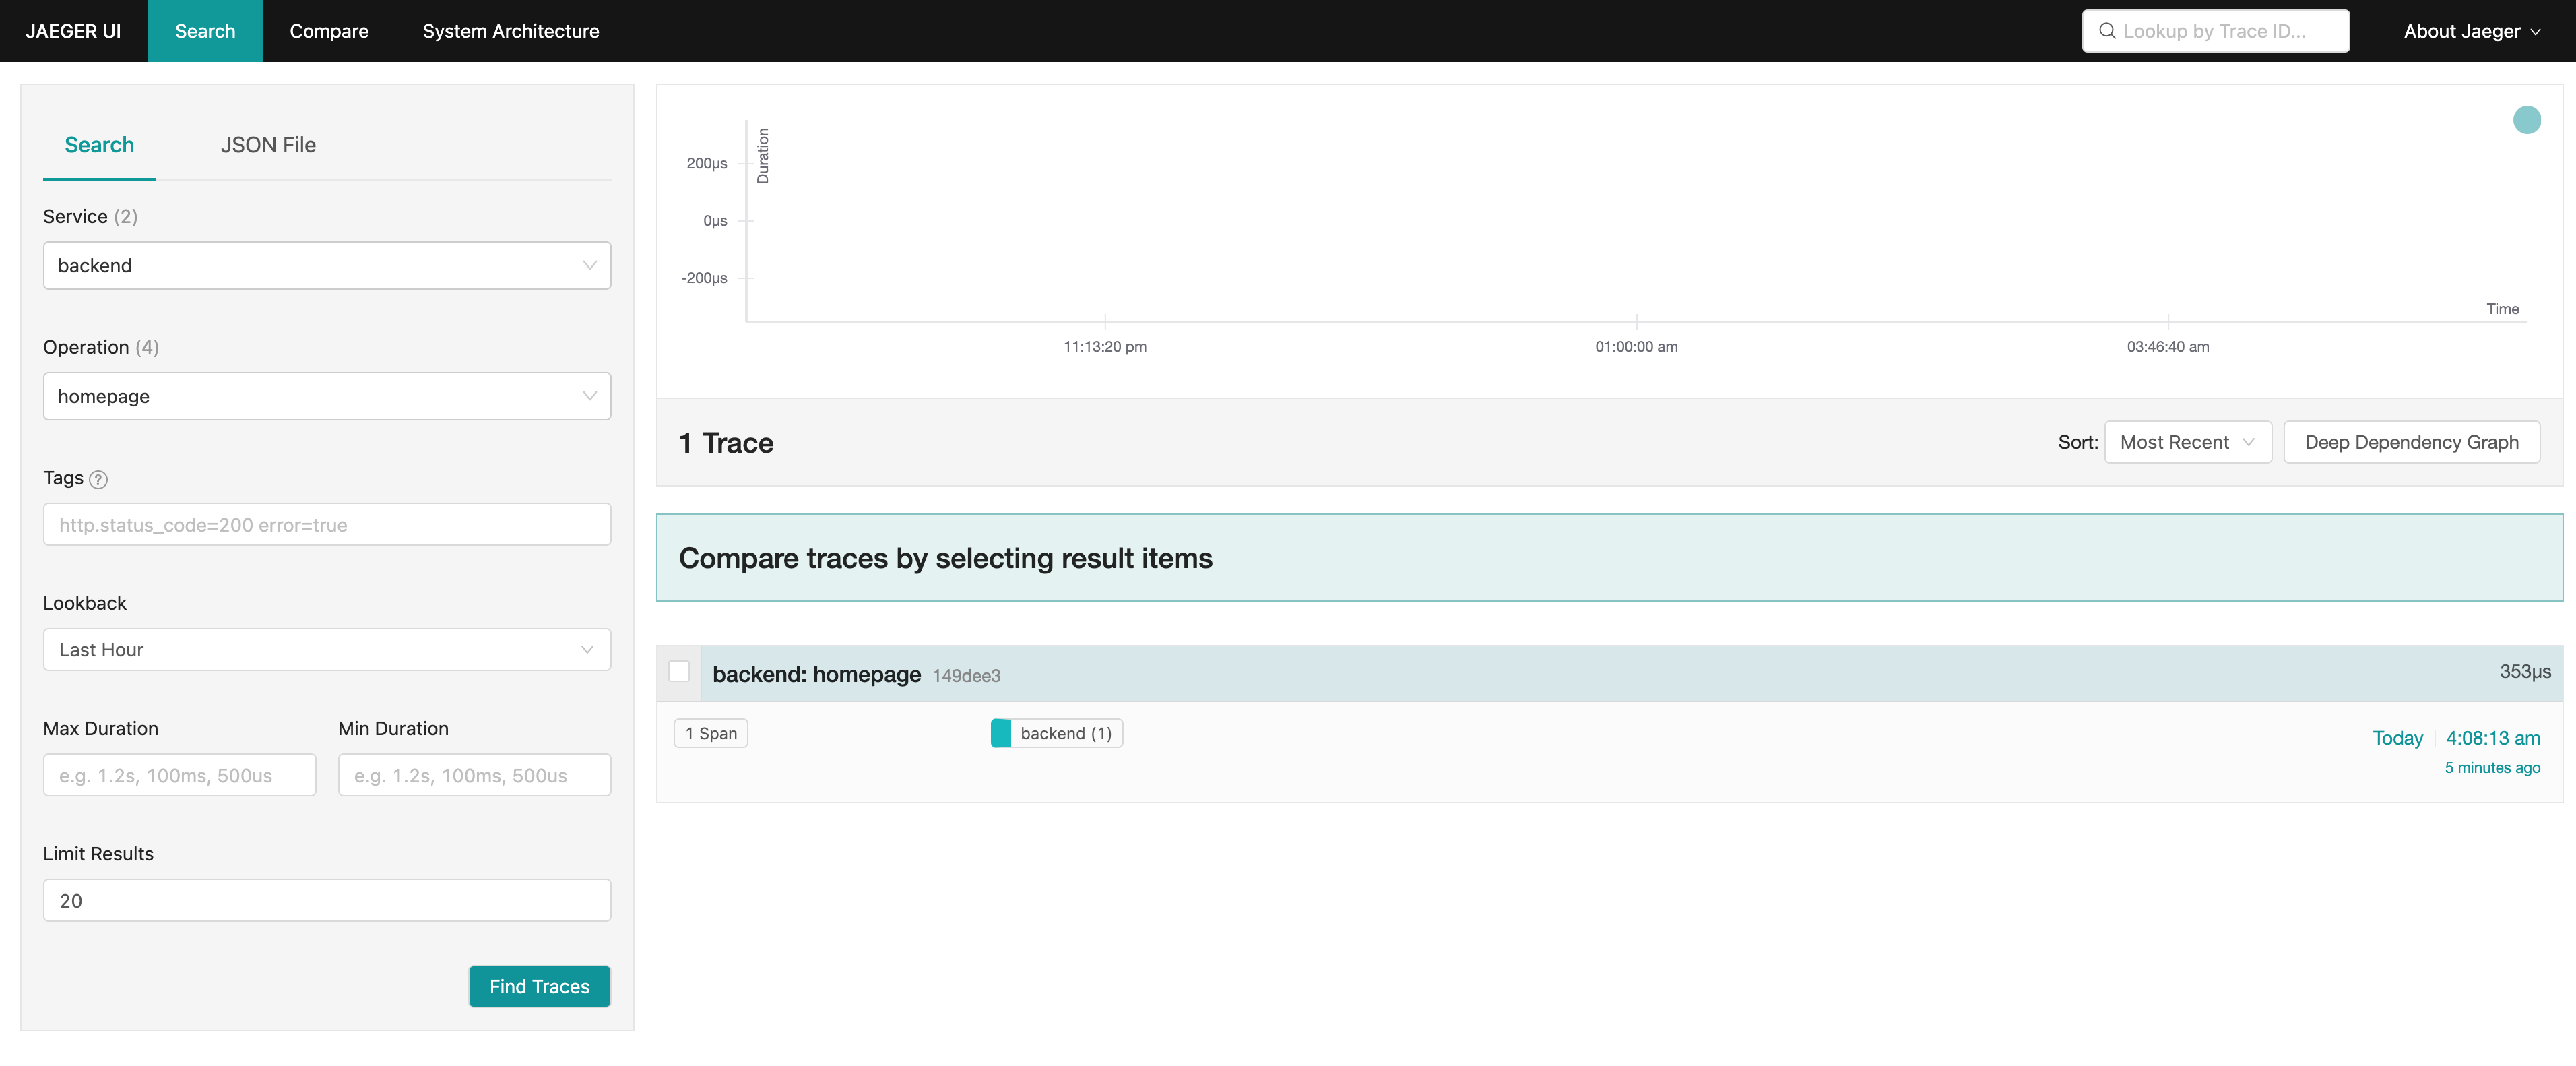Screen dimensions: 2576x1066
Task: Expand the Service dropdown showing backend
Action: coord(326,266)
